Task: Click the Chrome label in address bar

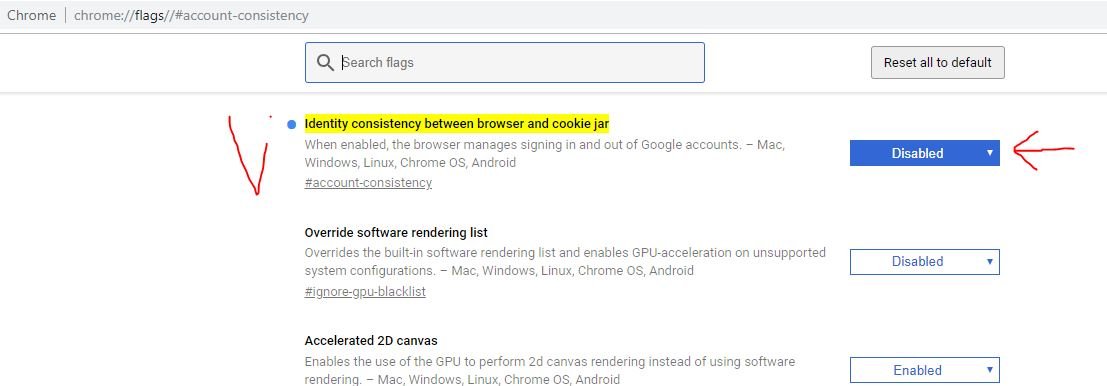Action: pos(31,15)
